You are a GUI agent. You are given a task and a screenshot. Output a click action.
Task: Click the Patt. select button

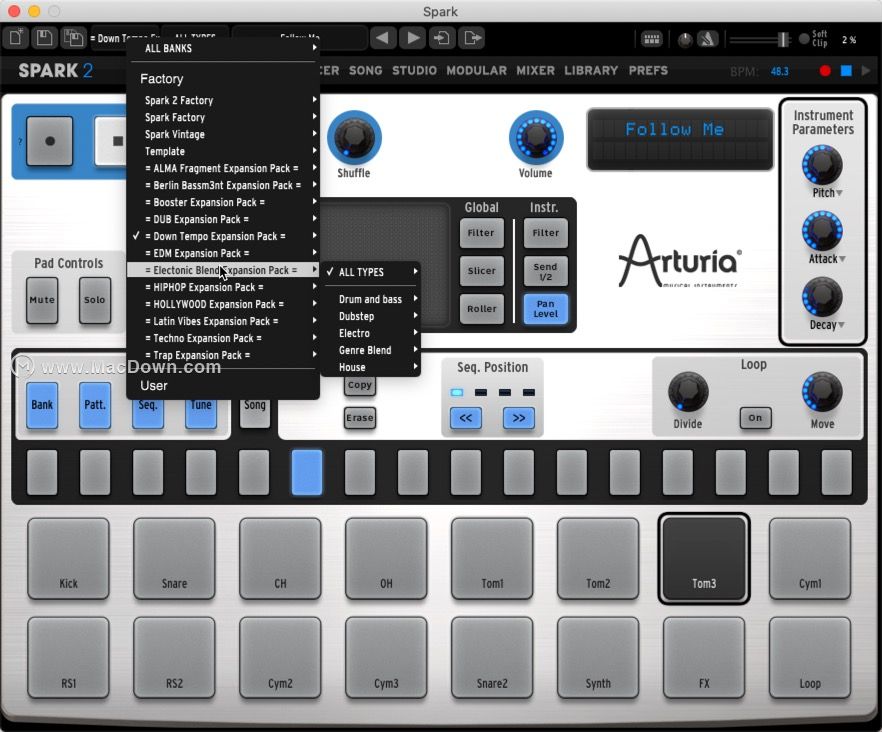[x=94, y=405]
